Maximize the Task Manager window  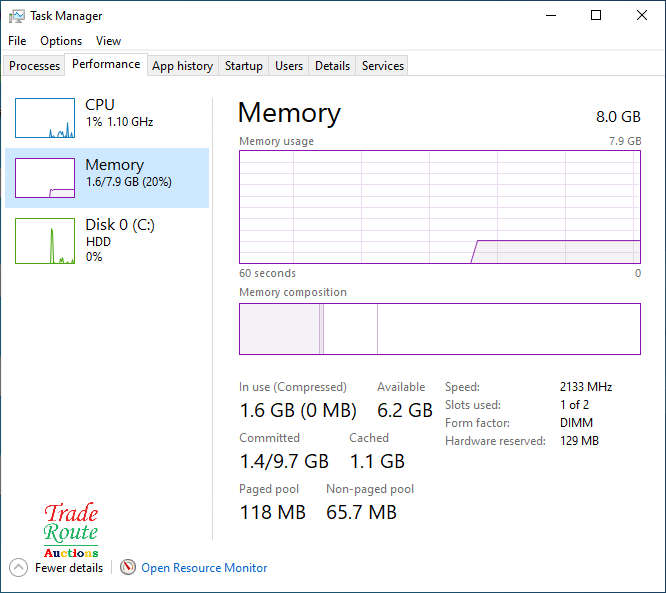(x=596, y=16)
